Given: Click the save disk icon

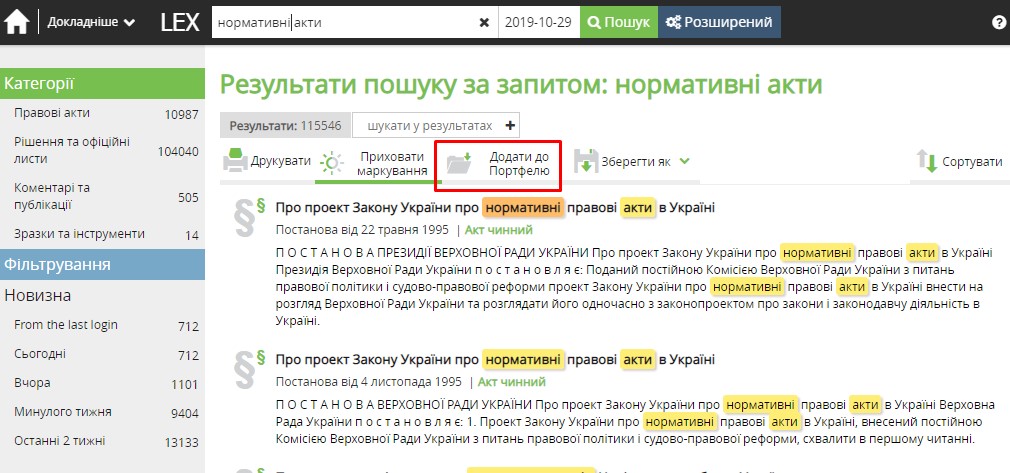Looking at the screenshot, I should (x=585, y=162).
